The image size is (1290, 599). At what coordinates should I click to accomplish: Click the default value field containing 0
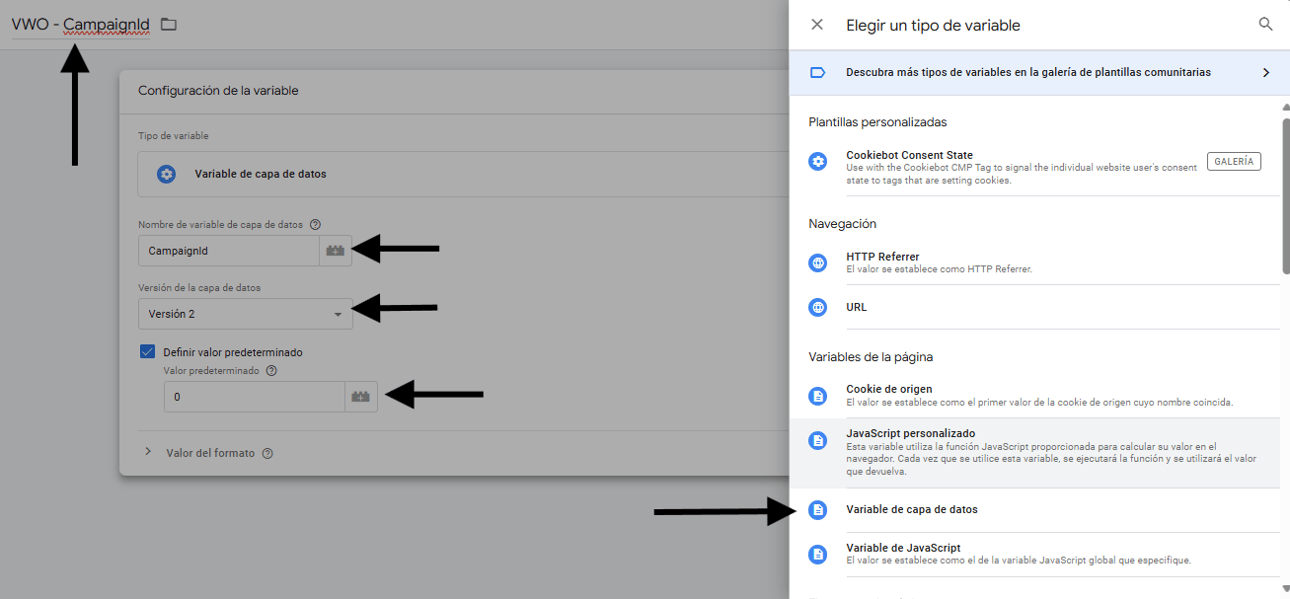pos(255,397)
